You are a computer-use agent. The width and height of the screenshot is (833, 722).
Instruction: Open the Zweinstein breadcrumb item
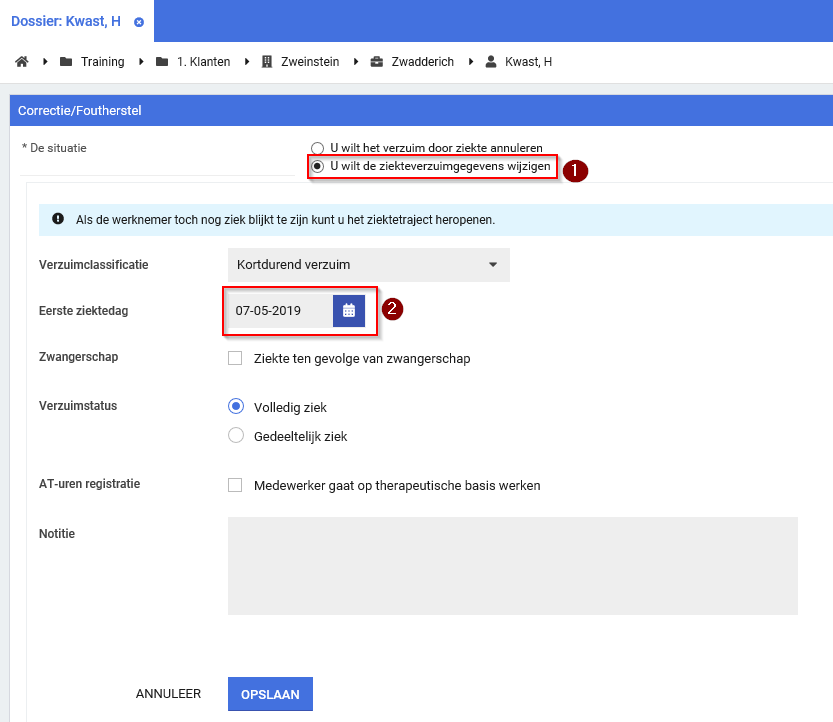[308, 62]
